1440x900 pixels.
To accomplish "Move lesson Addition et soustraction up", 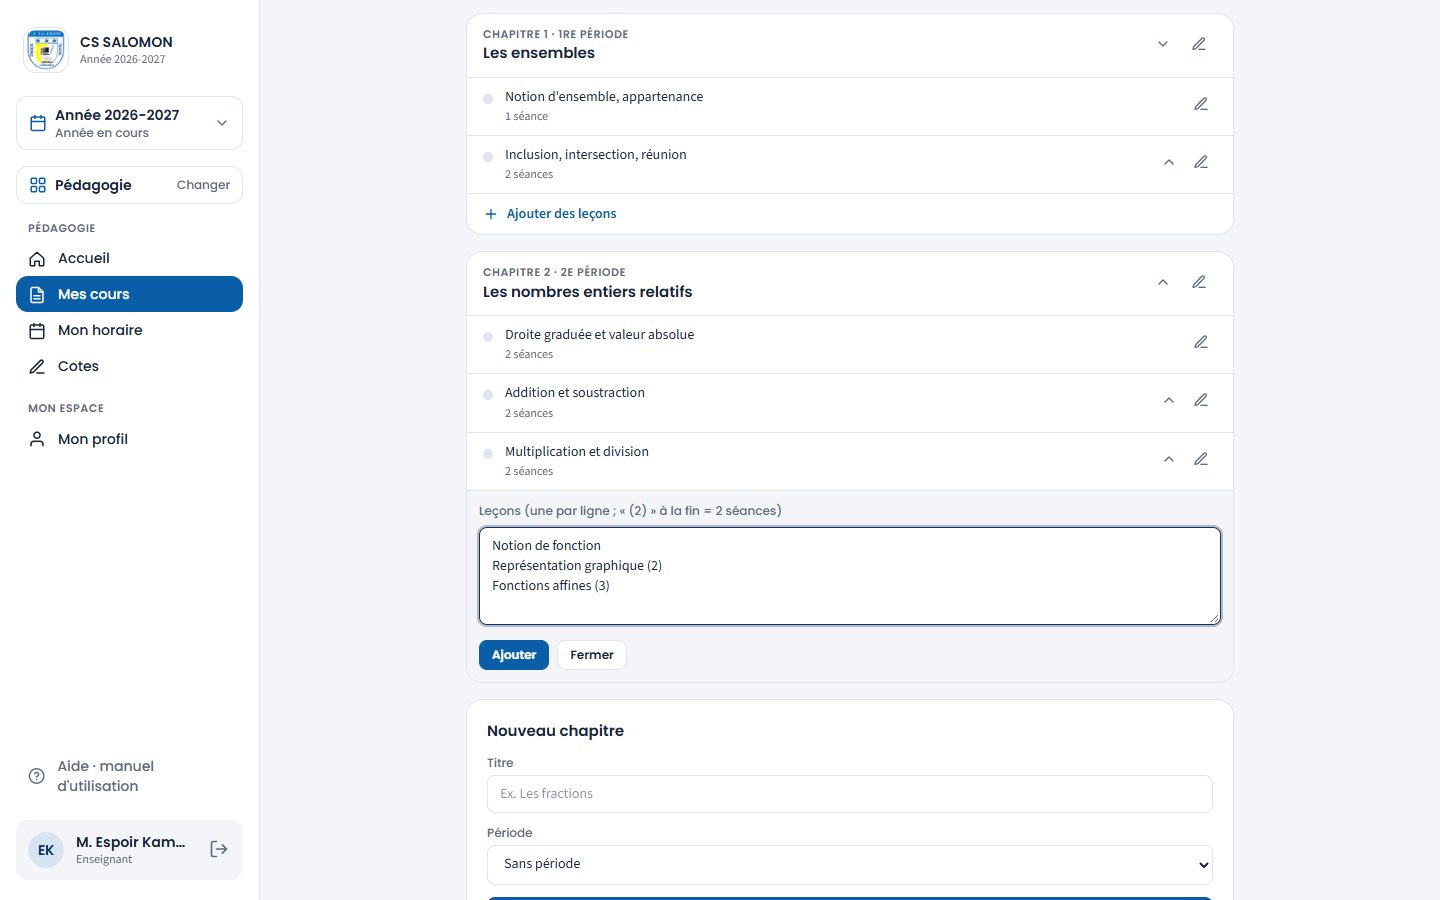I will click(1169, 400).
